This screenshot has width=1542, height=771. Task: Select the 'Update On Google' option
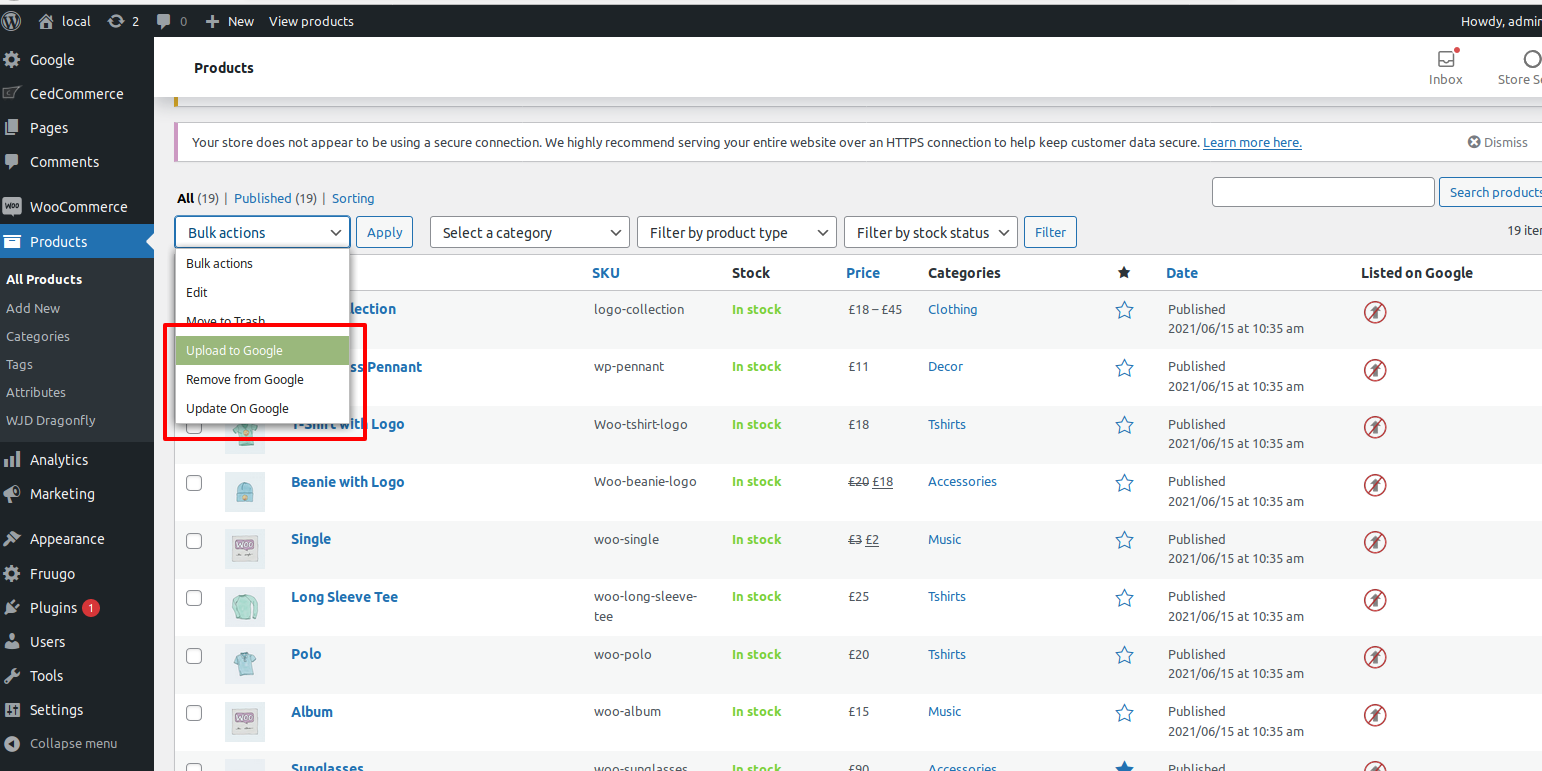tap(262, 409)
